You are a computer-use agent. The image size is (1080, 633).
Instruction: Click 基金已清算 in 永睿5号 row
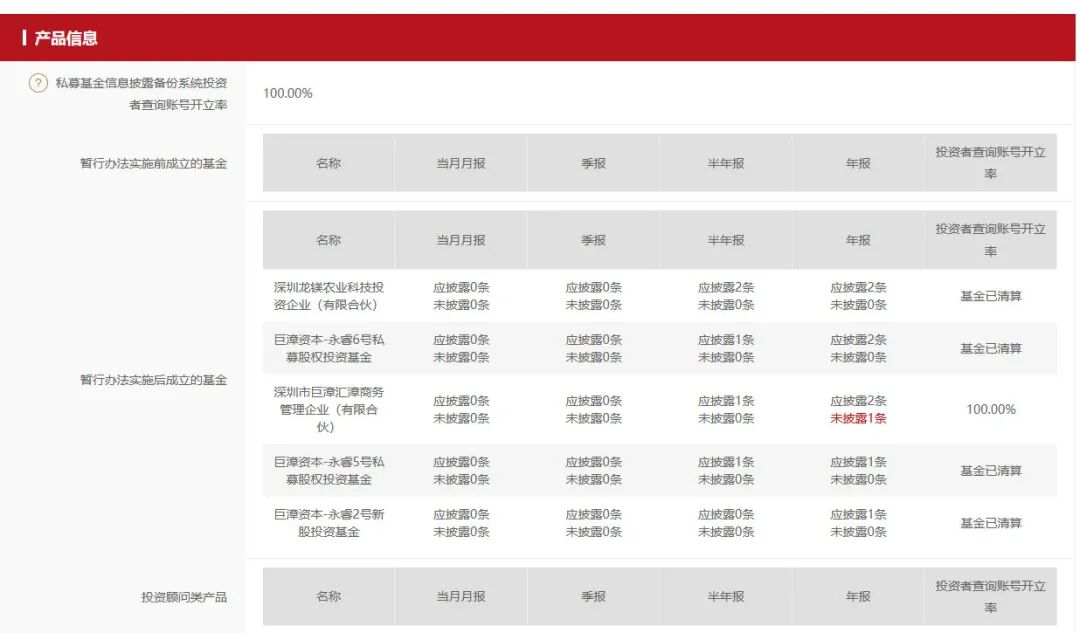pyautogui.click(x=990, y=470)
